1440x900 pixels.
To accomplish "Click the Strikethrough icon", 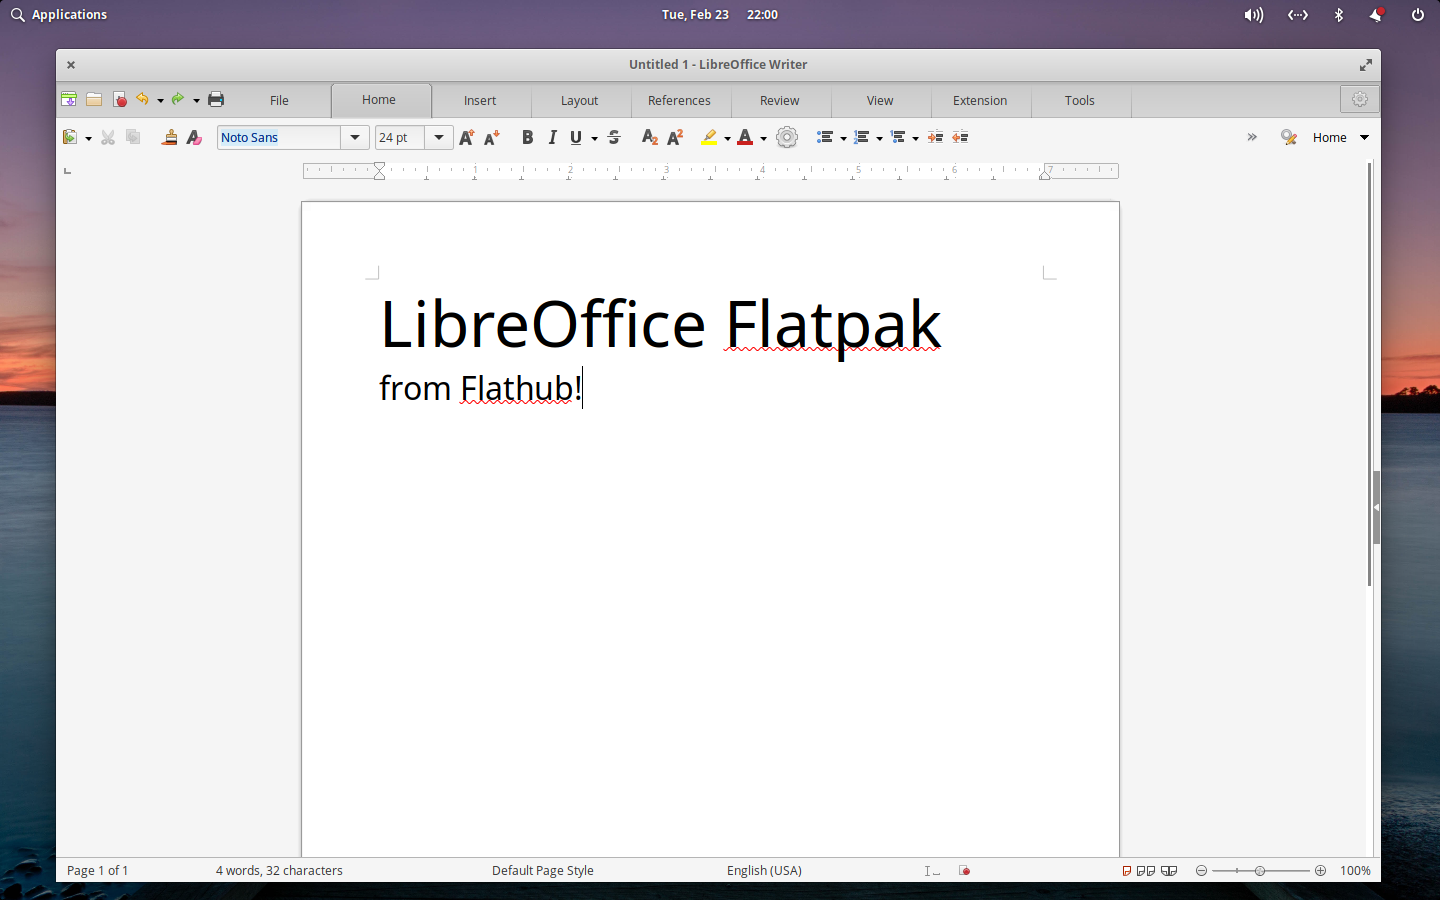I will click(x=613, y=137).
